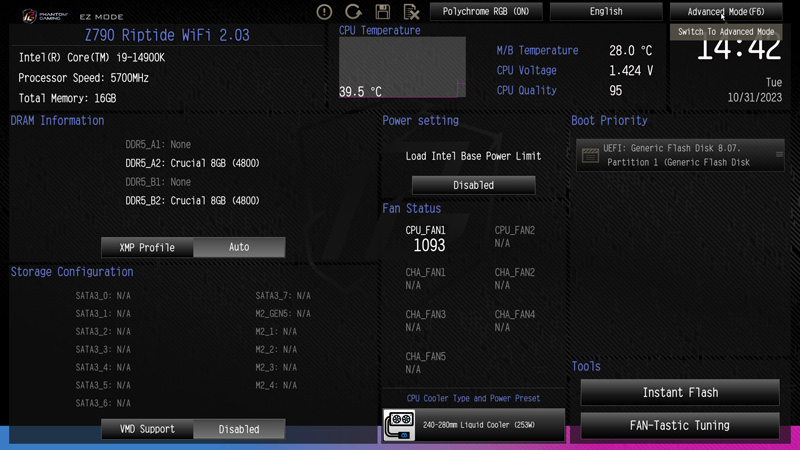Click Total Memory: 16GB
Screen dimensions: 800x450
pos(67,98)
